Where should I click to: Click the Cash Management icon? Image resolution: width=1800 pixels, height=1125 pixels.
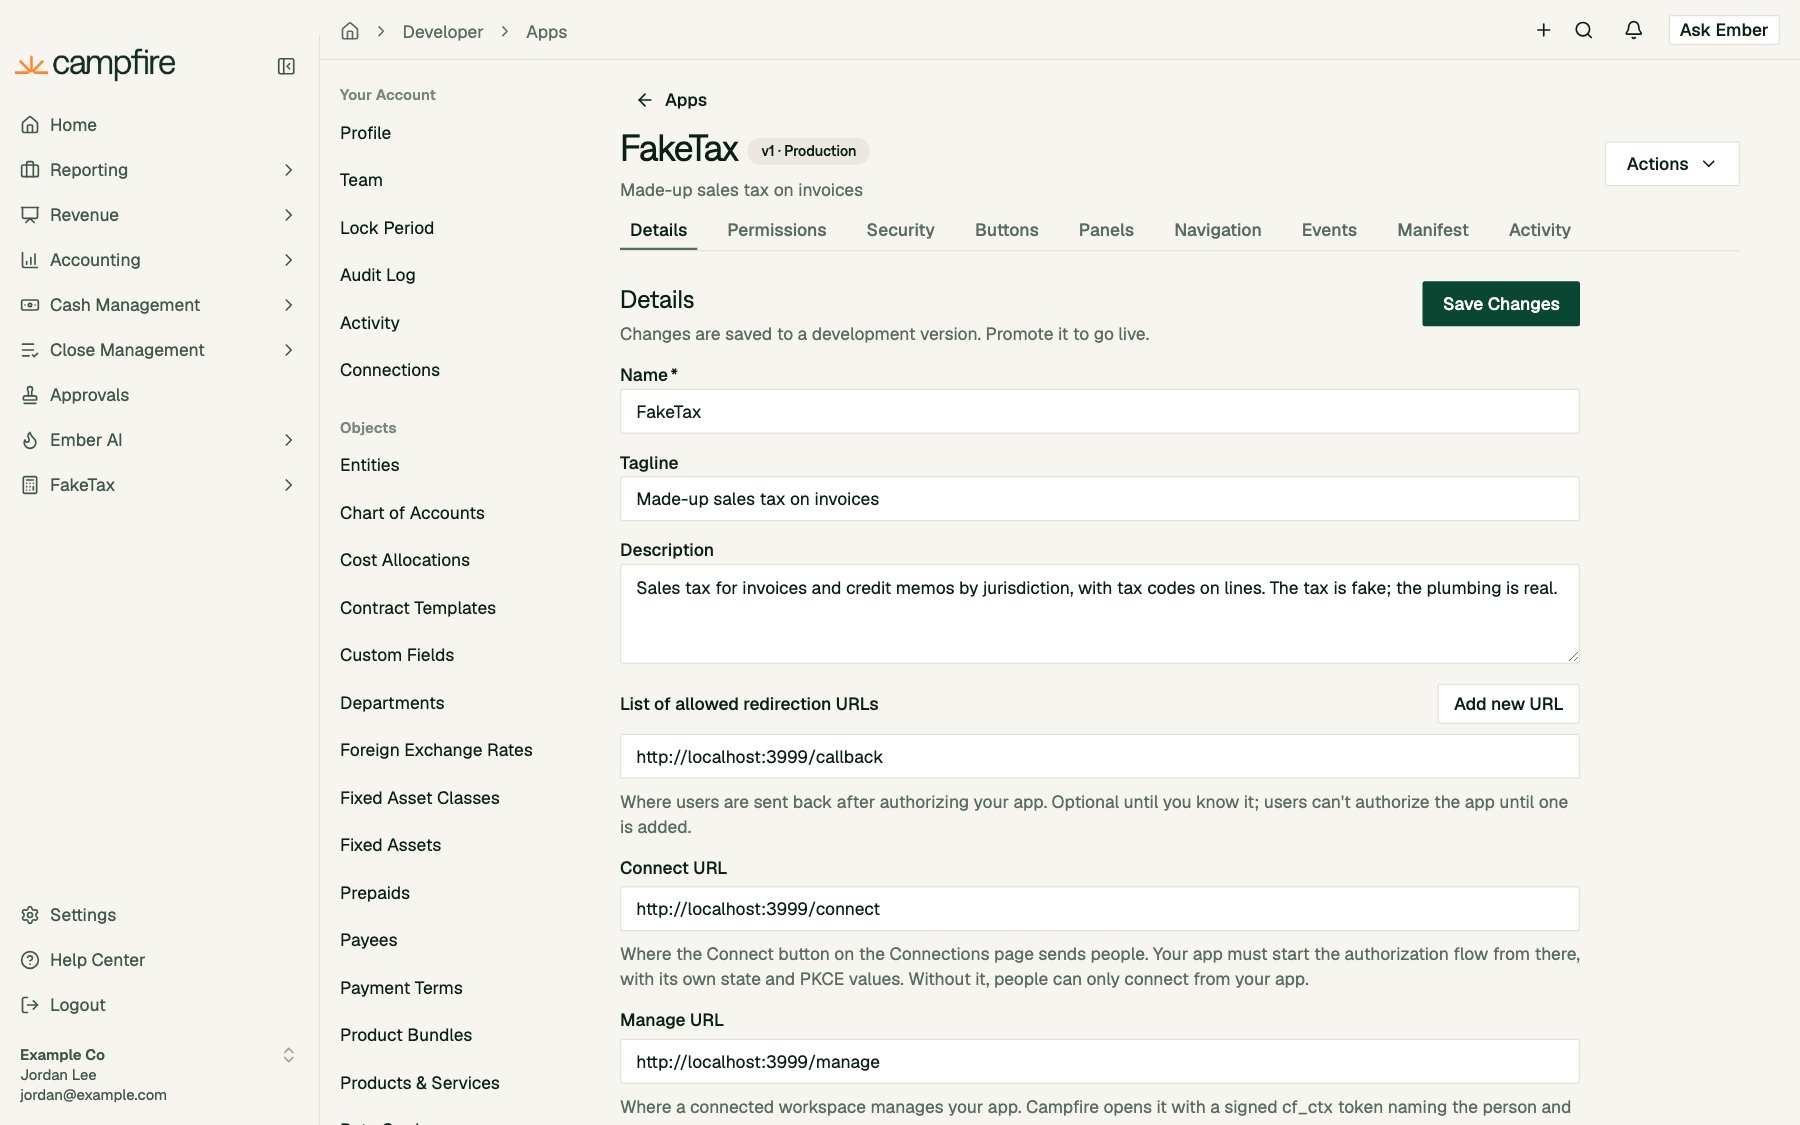[x=30, y=305]
